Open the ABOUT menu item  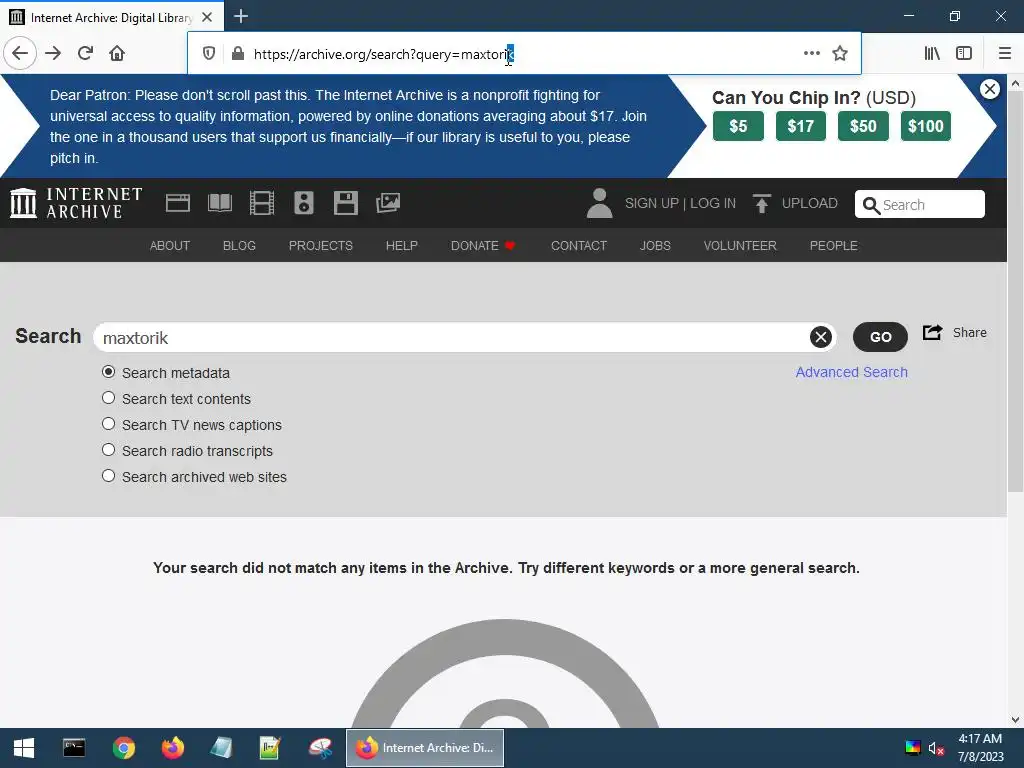(x=170, y=246)
